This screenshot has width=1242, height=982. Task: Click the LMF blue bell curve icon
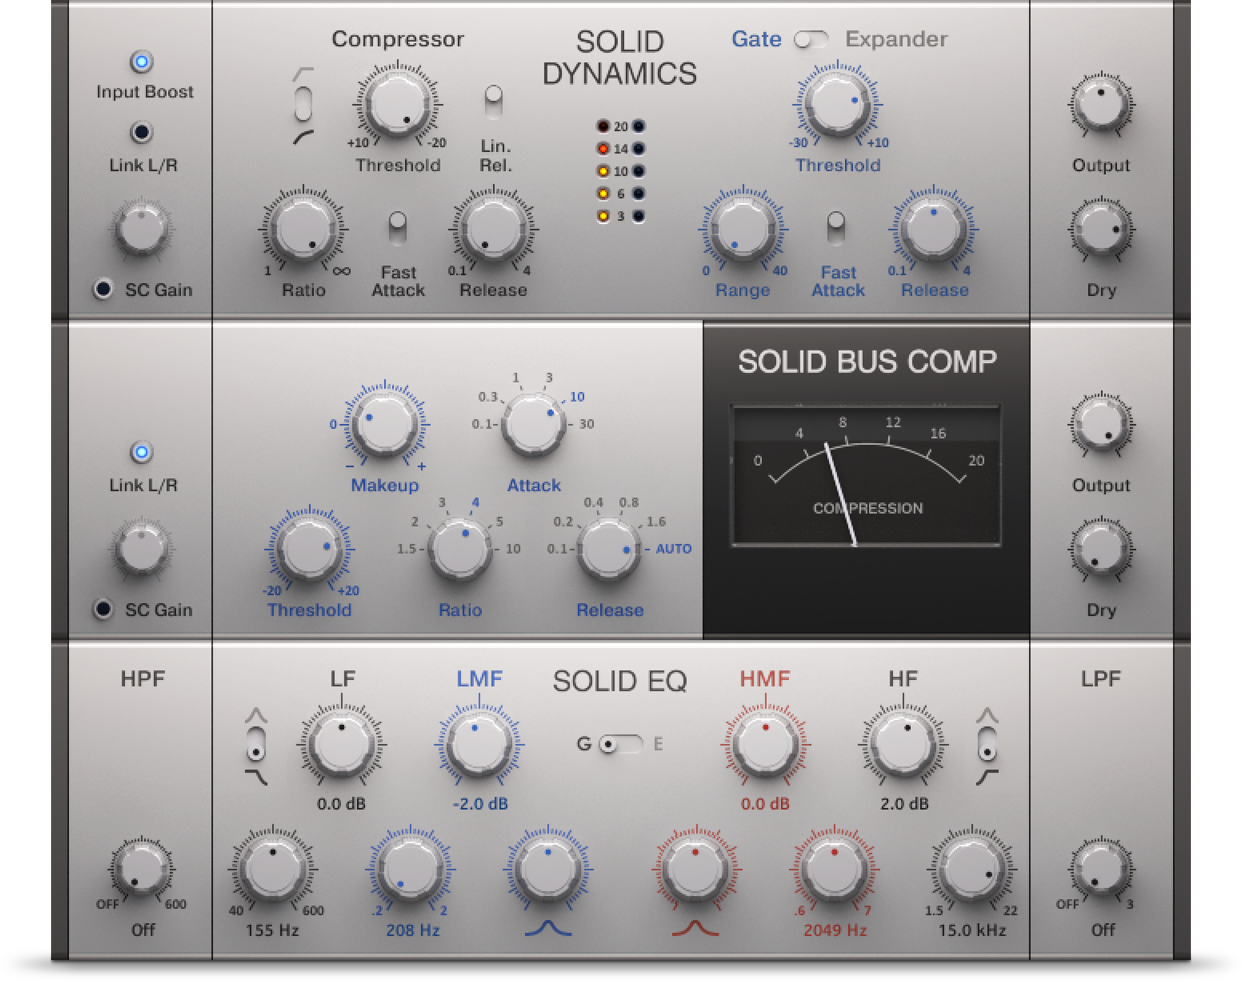[548, 929]
